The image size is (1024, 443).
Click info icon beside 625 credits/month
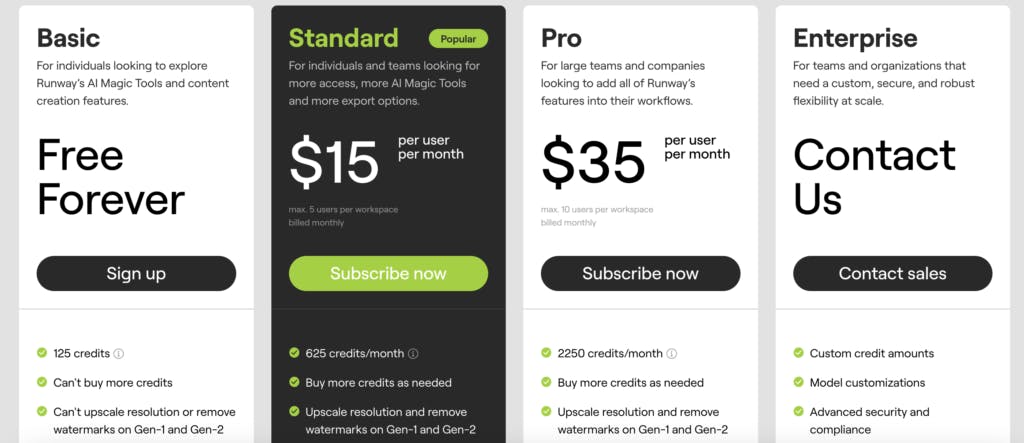pyautogui.click(x=413, y=353)
